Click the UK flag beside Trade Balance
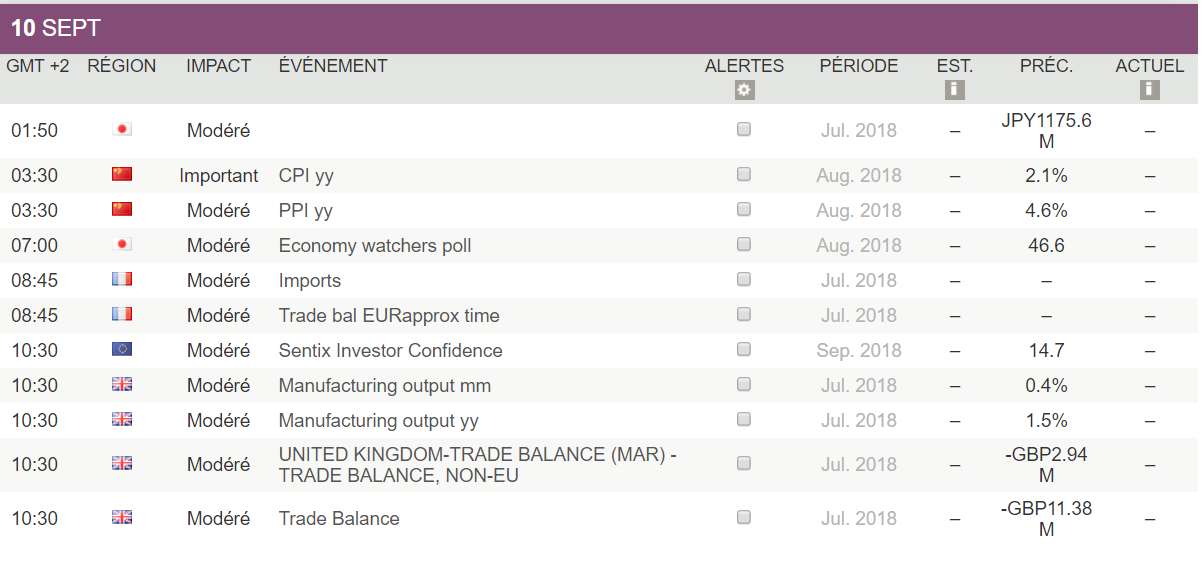The image size is (1201, 561). tap(122, 518)
